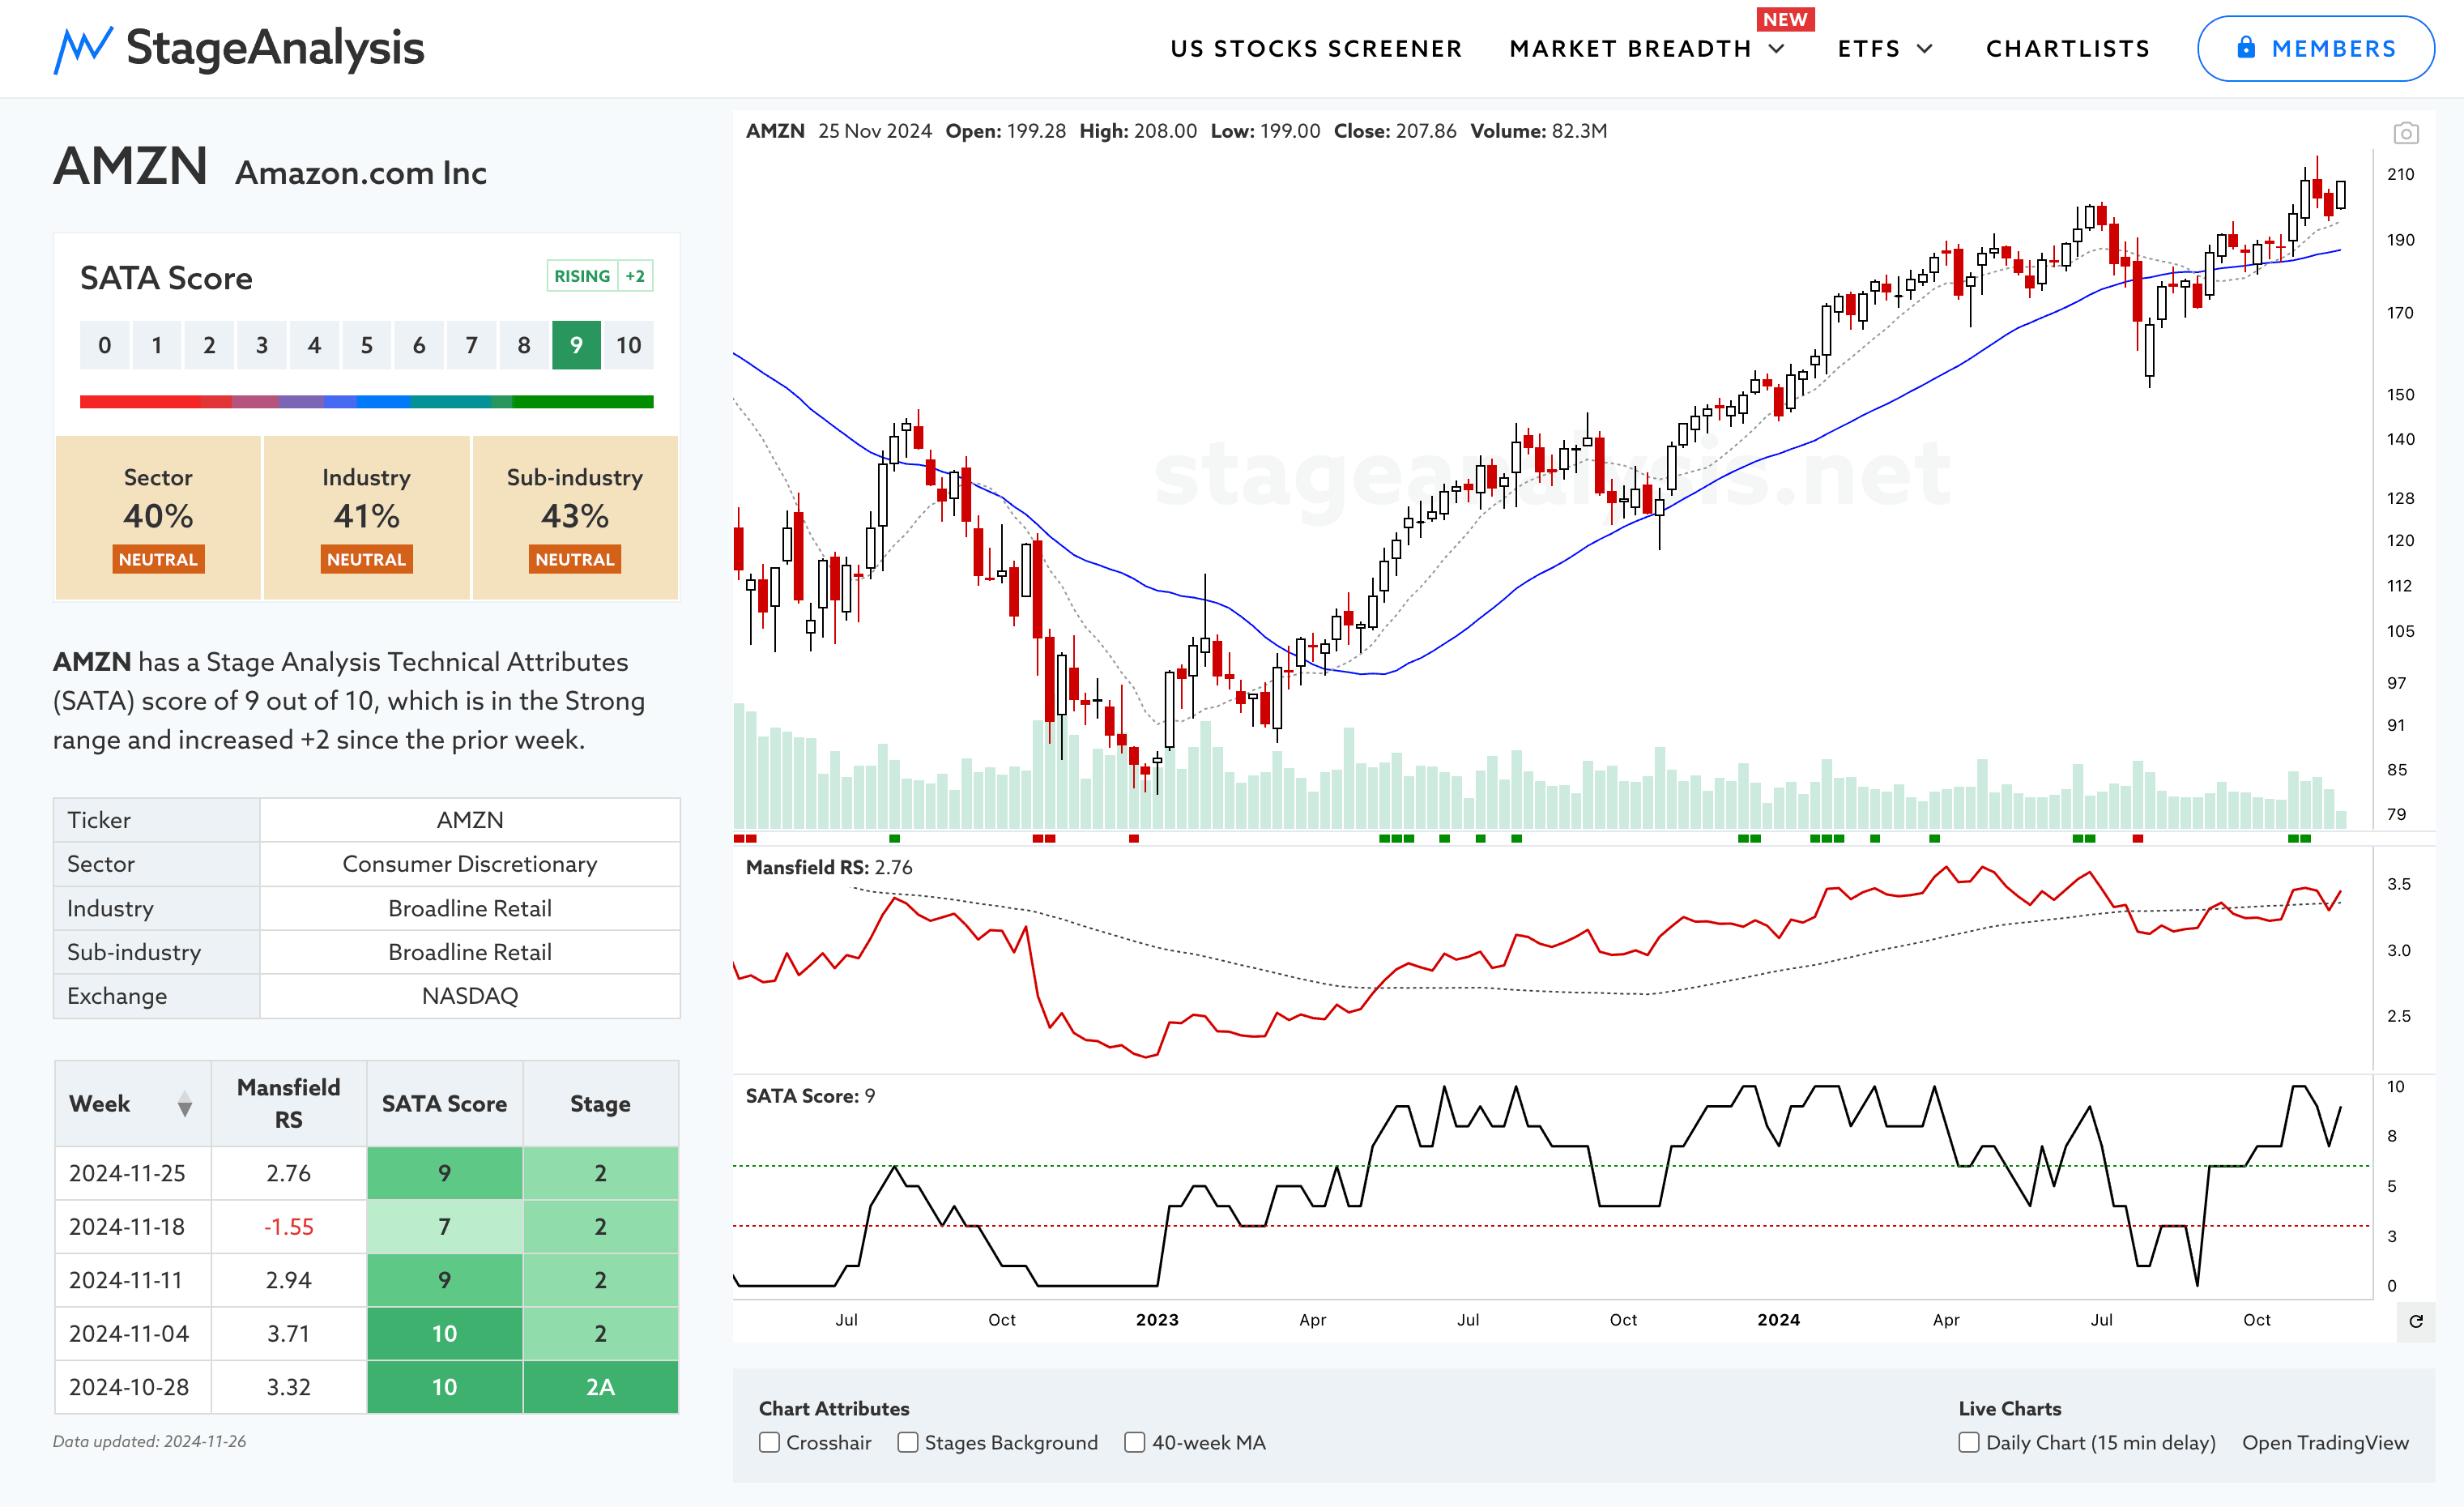Click the Industry row Broadline Retail cell
The image size is (2464, 1507).
coord(470,908)
